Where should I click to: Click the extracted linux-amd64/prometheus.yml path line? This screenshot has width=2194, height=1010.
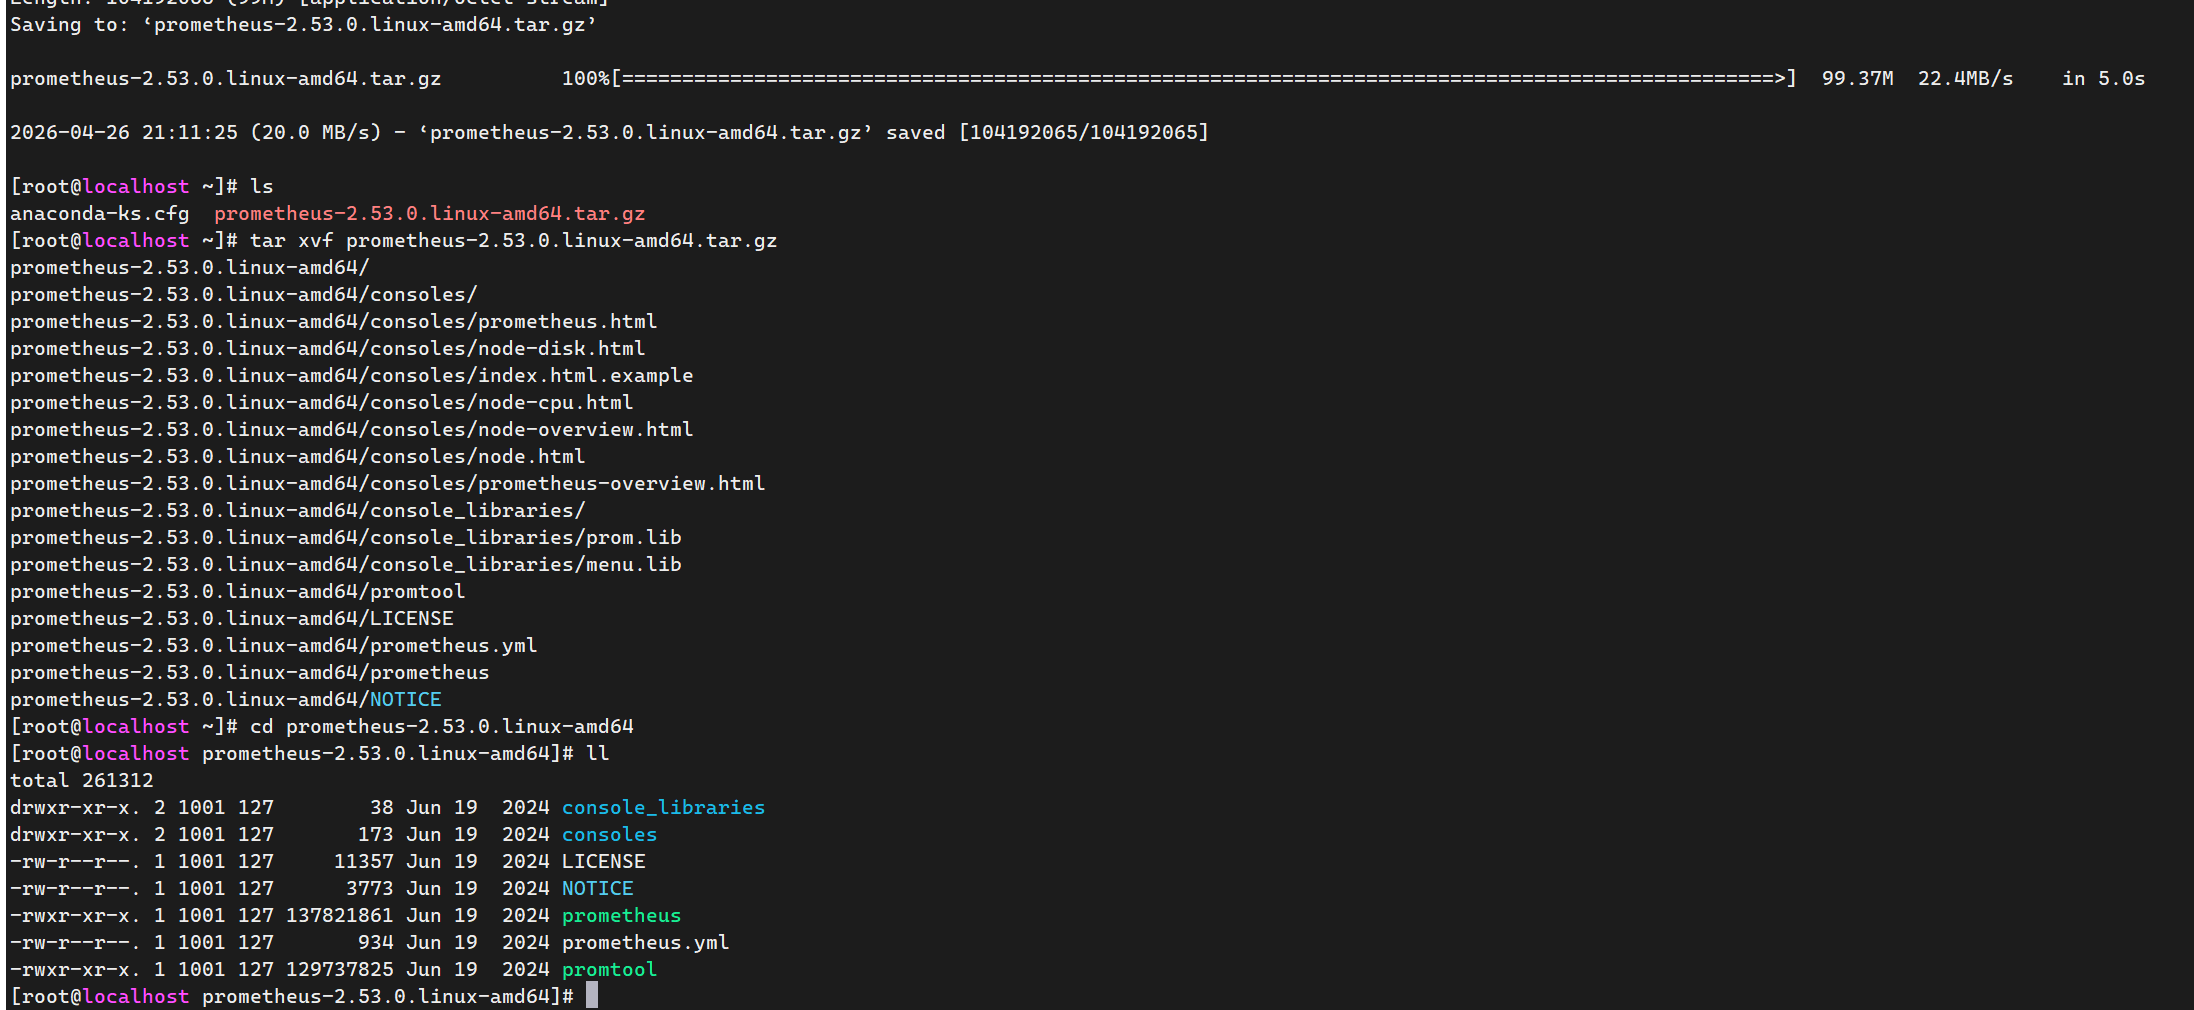273,646
